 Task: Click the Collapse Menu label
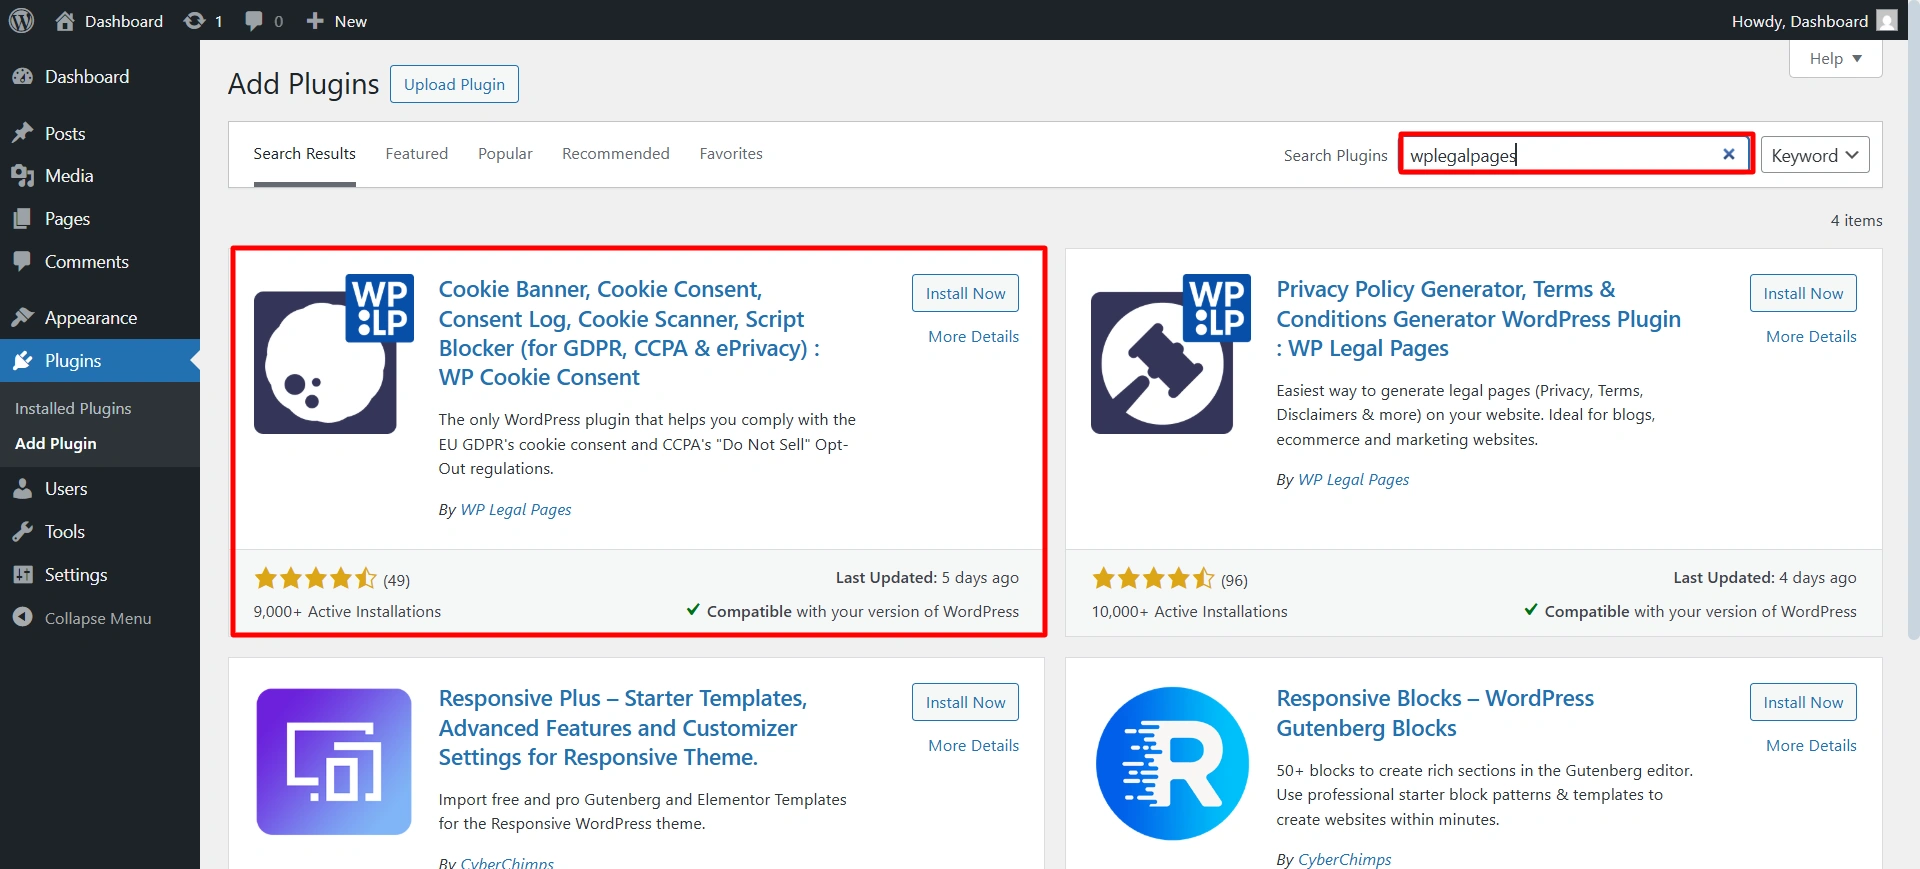click(98, 618)
